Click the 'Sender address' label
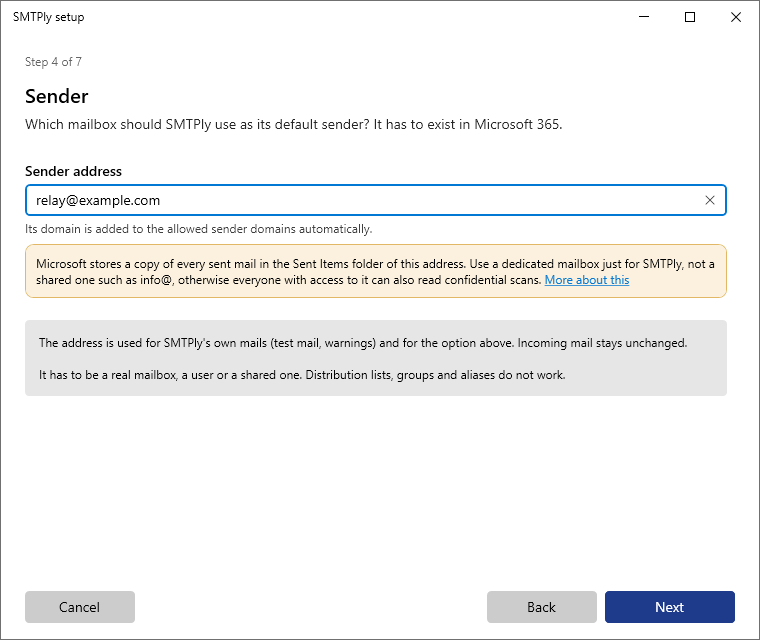The width and height of the screenshot is (760, 640). coord(73,171)
